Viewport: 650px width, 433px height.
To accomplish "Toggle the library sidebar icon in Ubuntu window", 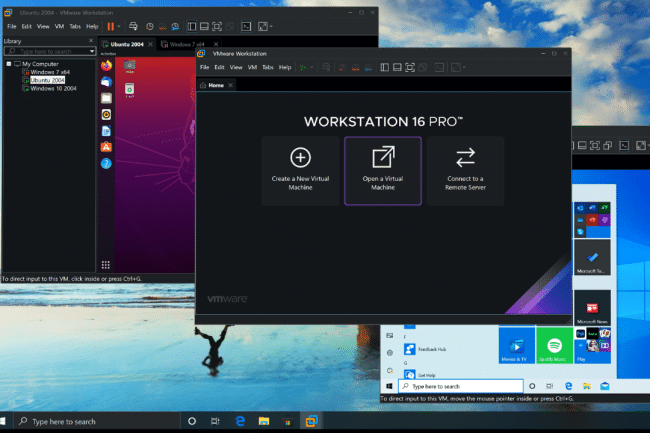I will click(x=192, y=27).
